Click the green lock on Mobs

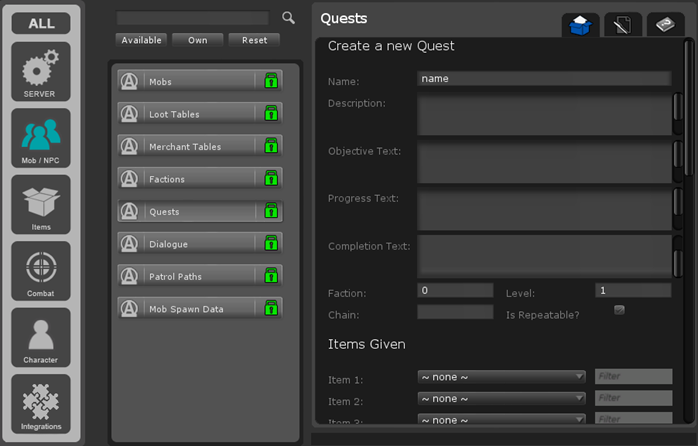click(x=270, y=81)
